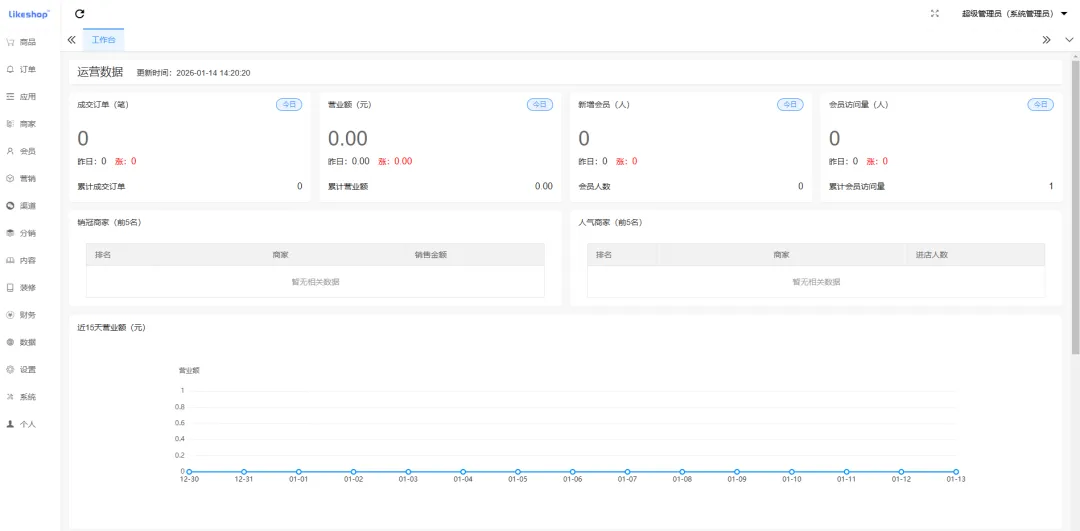
Task: Click the 排名 header in 销冠商家 table
Action: [103, 255]
